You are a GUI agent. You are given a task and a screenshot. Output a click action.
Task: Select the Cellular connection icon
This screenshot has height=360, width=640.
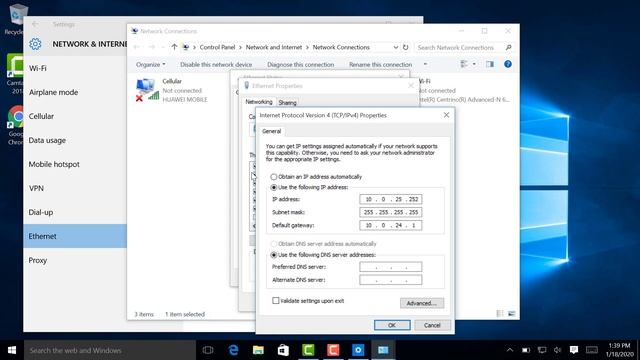pos(147,90)
